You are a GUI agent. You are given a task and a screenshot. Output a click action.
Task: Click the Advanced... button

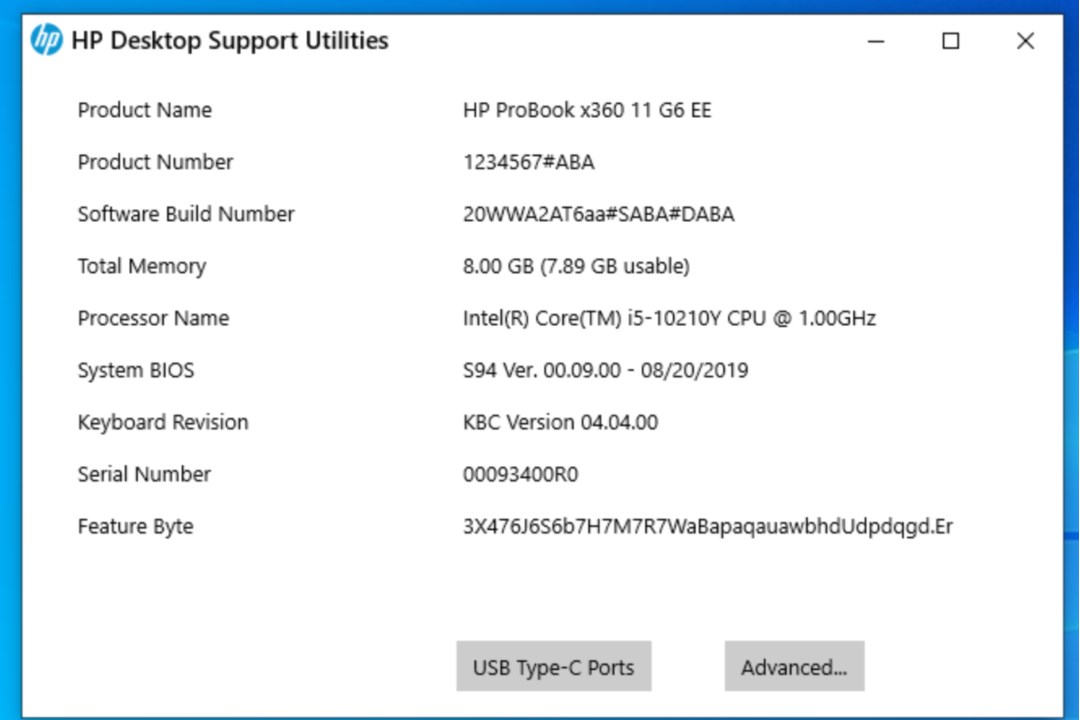click(x=794, y=667)
